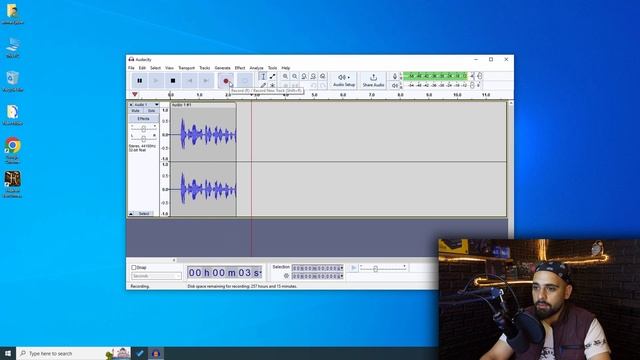This screenshot has height=360, width=640.
Task: Click the Fit Selection to Width icon
Action: tap(304, 76)
